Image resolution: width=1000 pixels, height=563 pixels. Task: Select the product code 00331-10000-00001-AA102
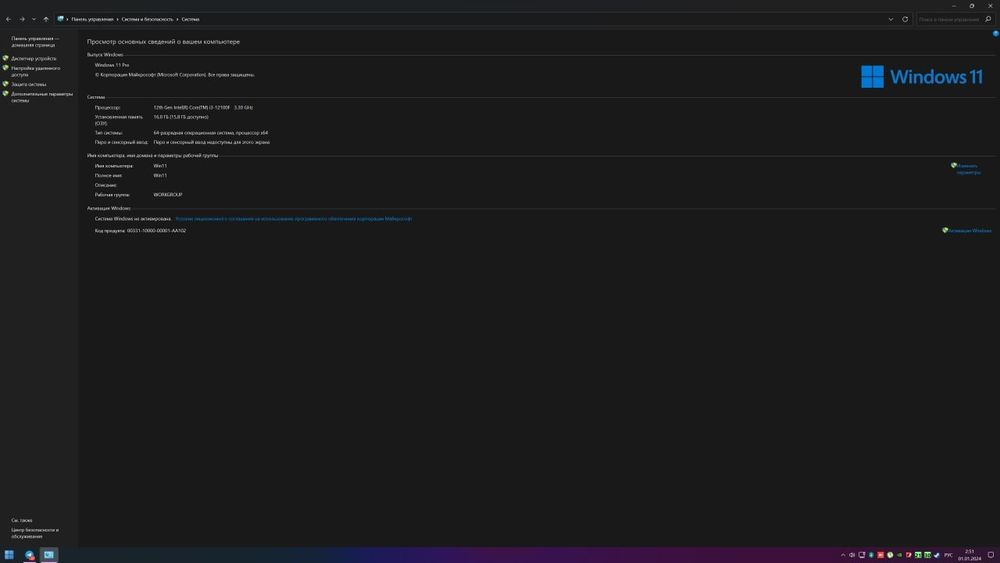(x=156, y=231)
